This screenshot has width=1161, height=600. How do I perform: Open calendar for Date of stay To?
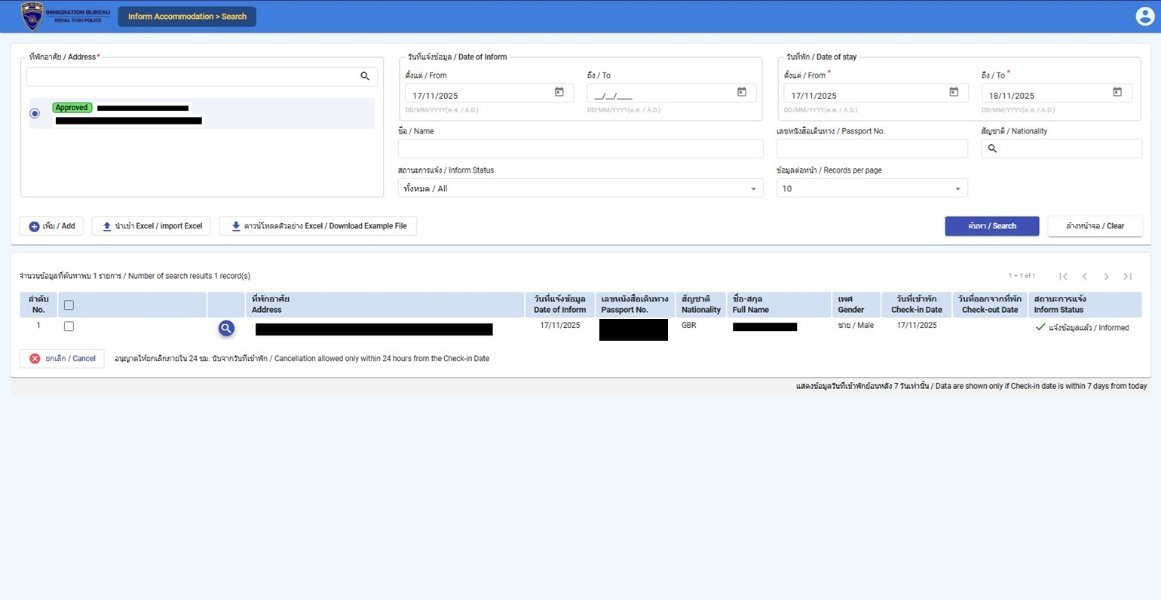point(1117,93)
